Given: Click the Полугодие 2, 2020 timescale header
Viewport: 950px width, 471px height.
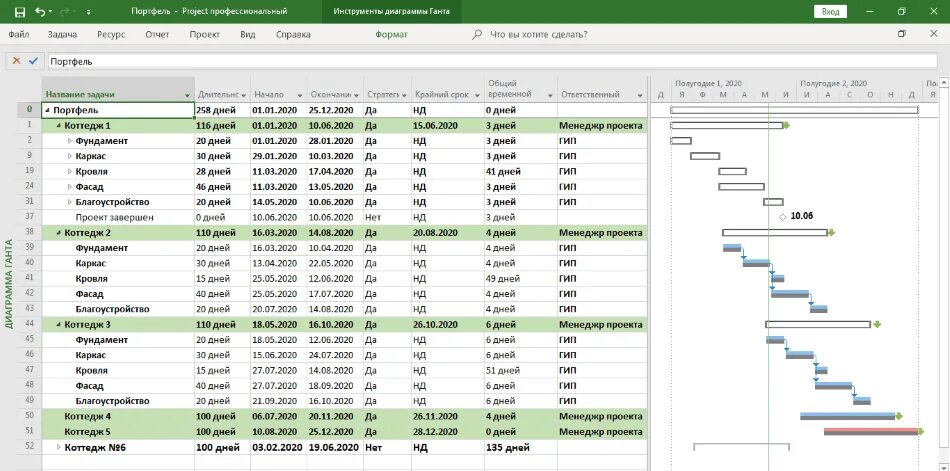Looking at the screenshot, I should pos(833,84).
